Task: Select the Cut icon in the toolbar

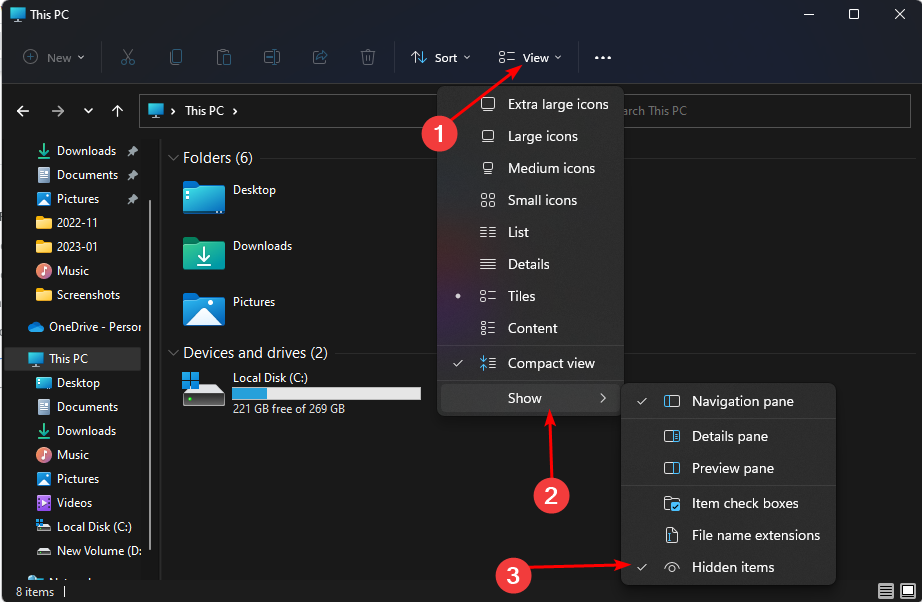Action: (128, 57)
